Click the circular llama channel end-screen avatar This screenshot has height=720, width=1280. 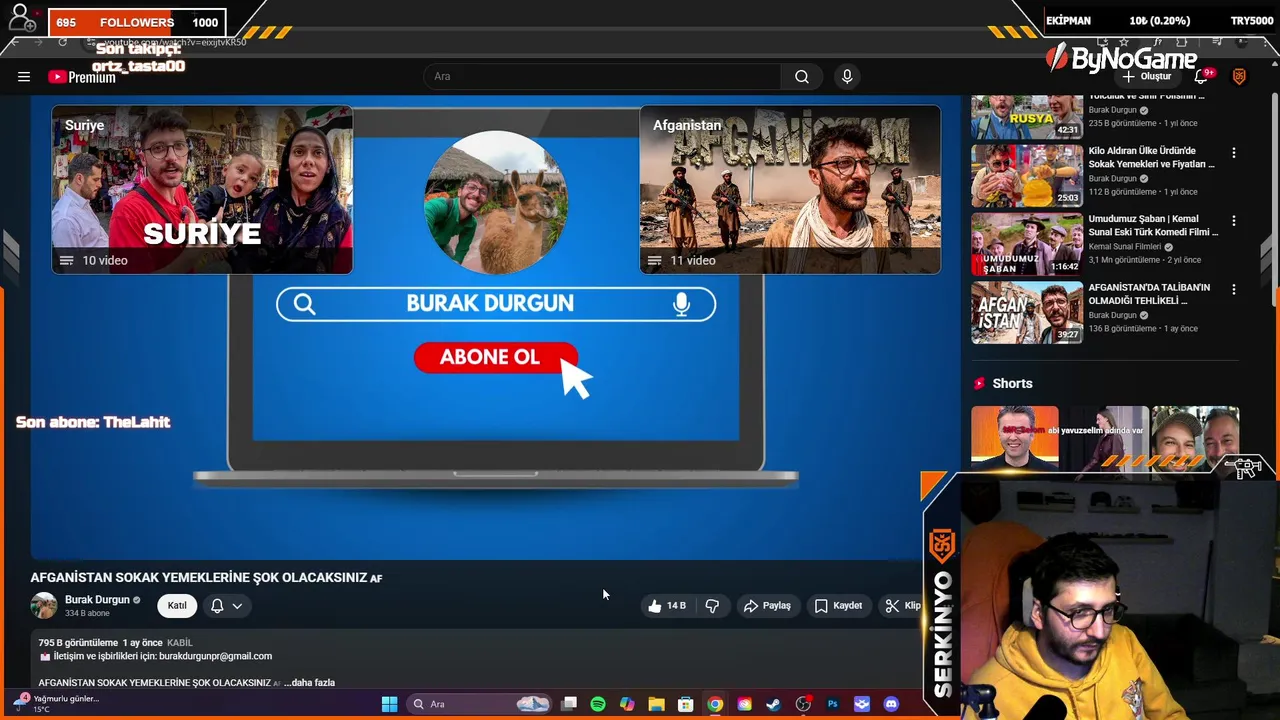pos(496,202)
